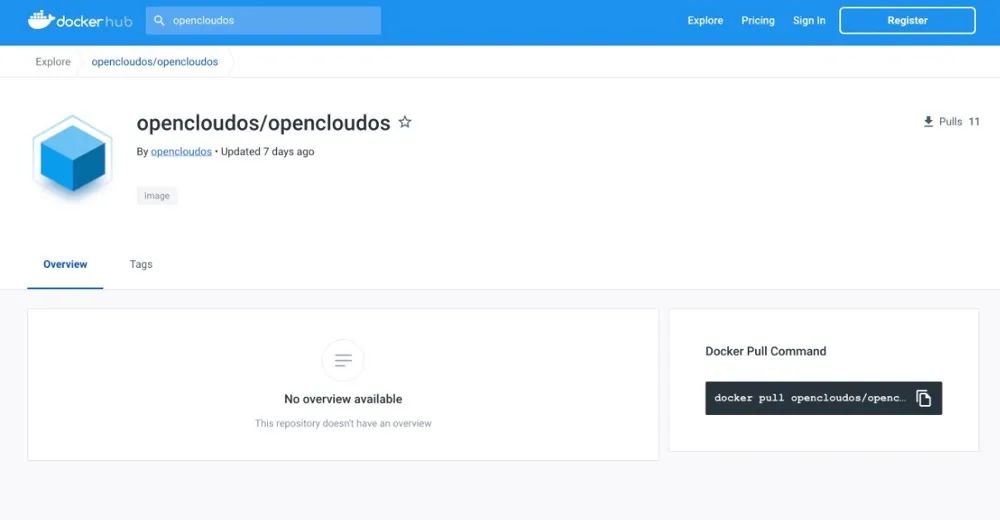
Task: Select the opencloudos/opencloudos breadcrumb
Action: 154,62
